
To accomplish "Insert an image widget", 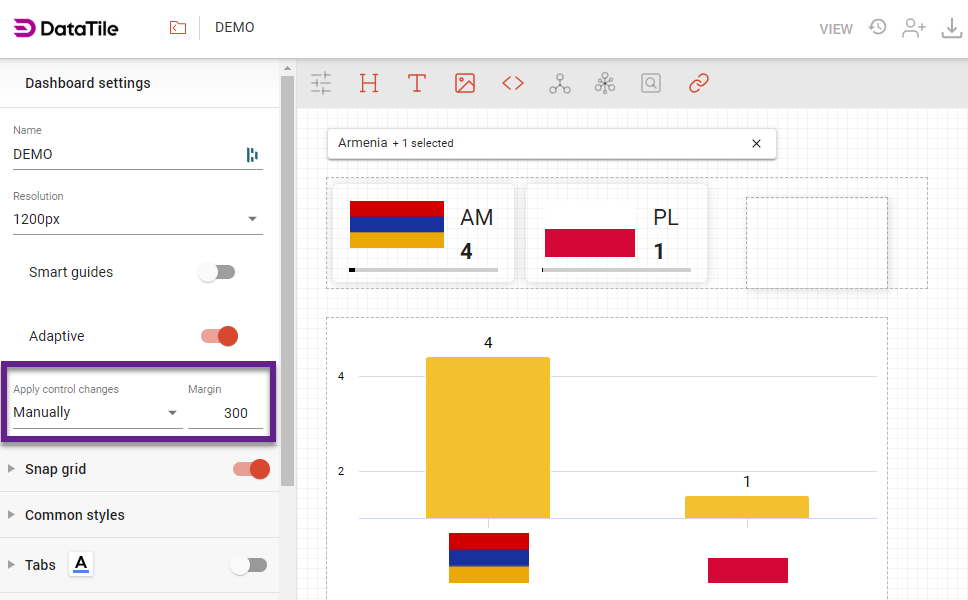I will pyautogui.click(x=465, y=83).
